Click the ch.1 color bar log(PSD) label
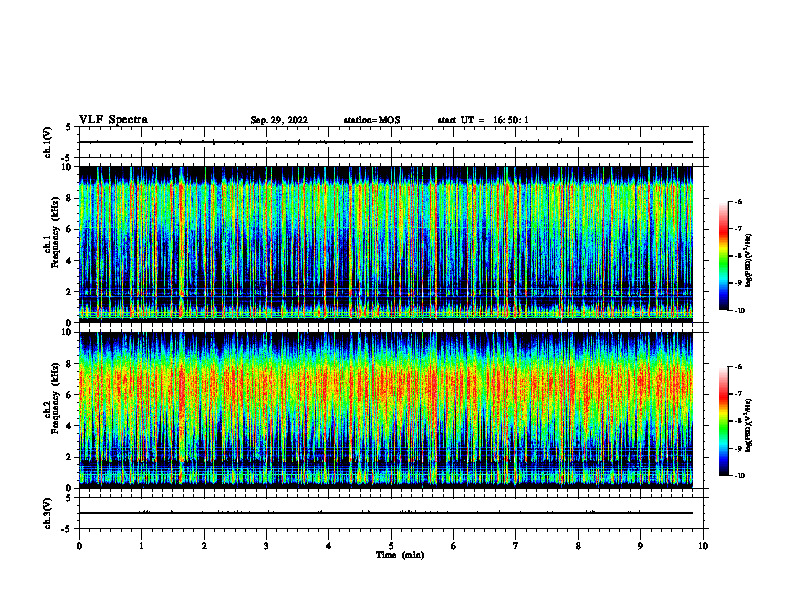This screenshot has width=792, height=612. coord(749,260)
